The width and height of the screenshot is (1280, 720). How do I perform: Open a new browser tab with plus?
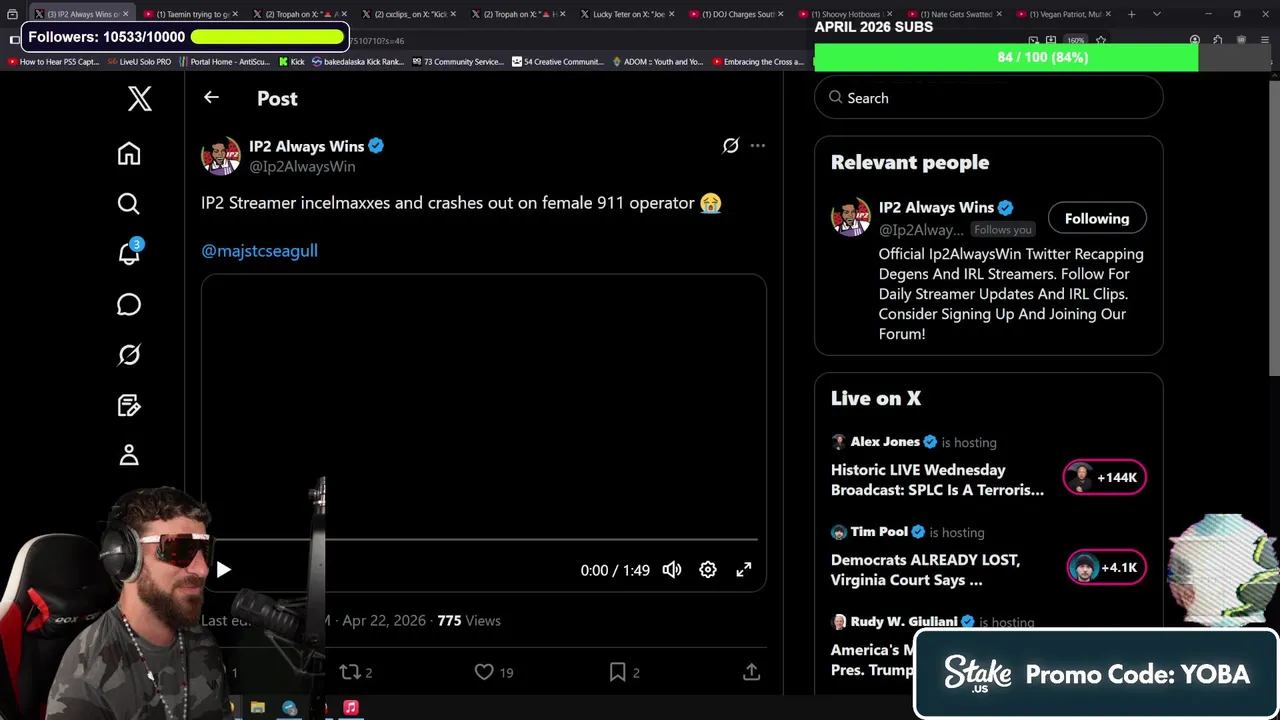coord(1132,14)
